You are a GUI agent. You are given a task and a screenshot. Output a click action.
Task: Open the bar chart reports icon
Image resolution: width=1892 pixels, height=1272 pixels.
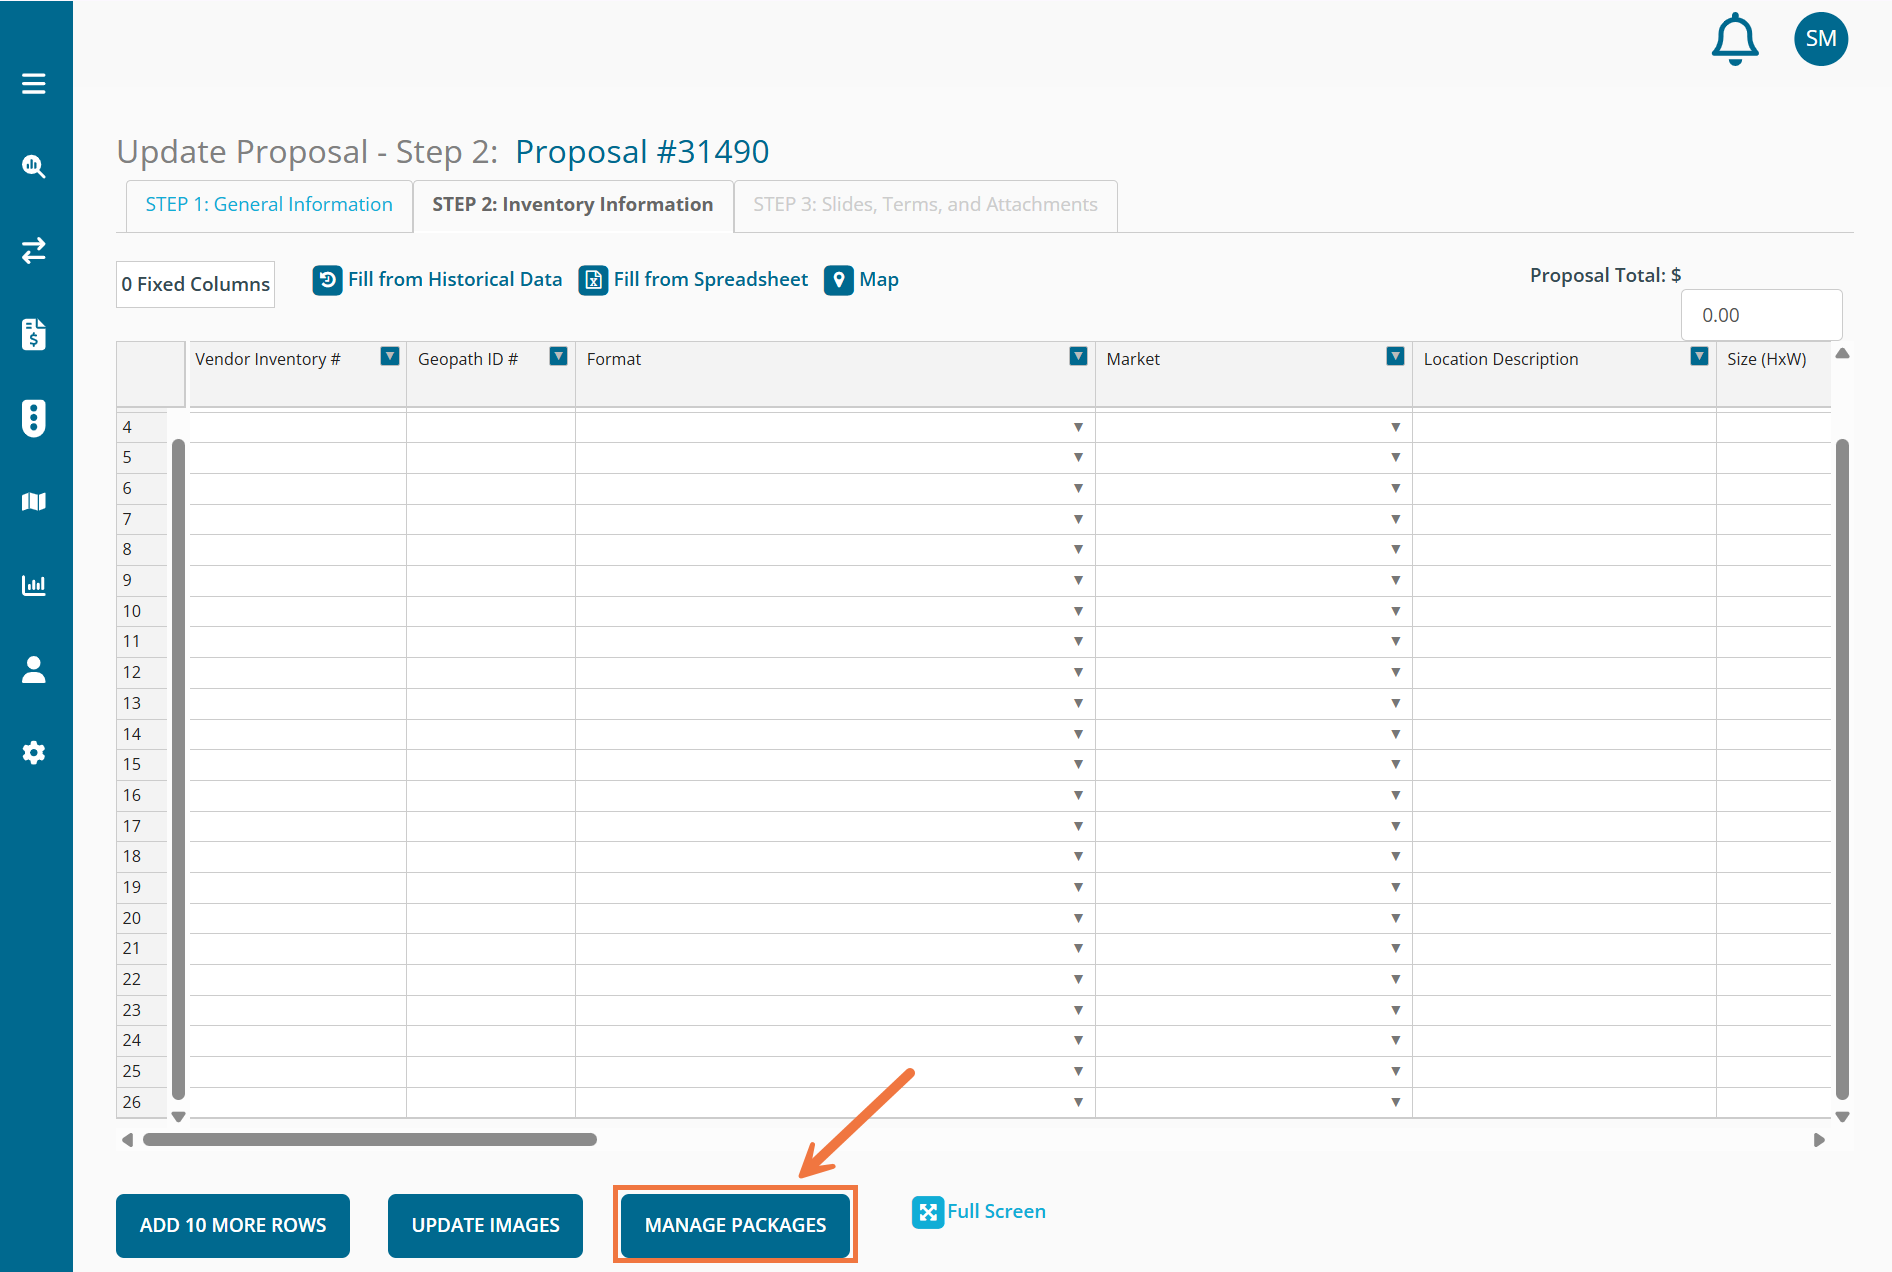(x=34, y=585)
